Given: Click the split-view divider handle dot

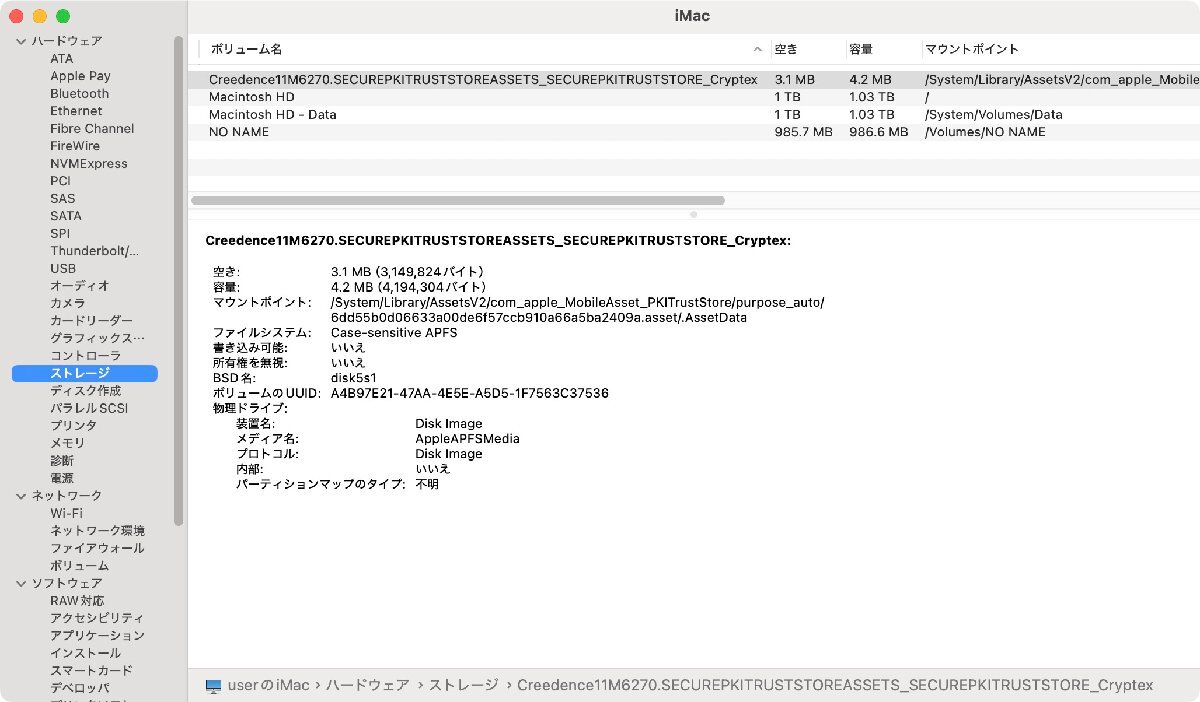Looking at the screenshot, I should coord(693,214).
